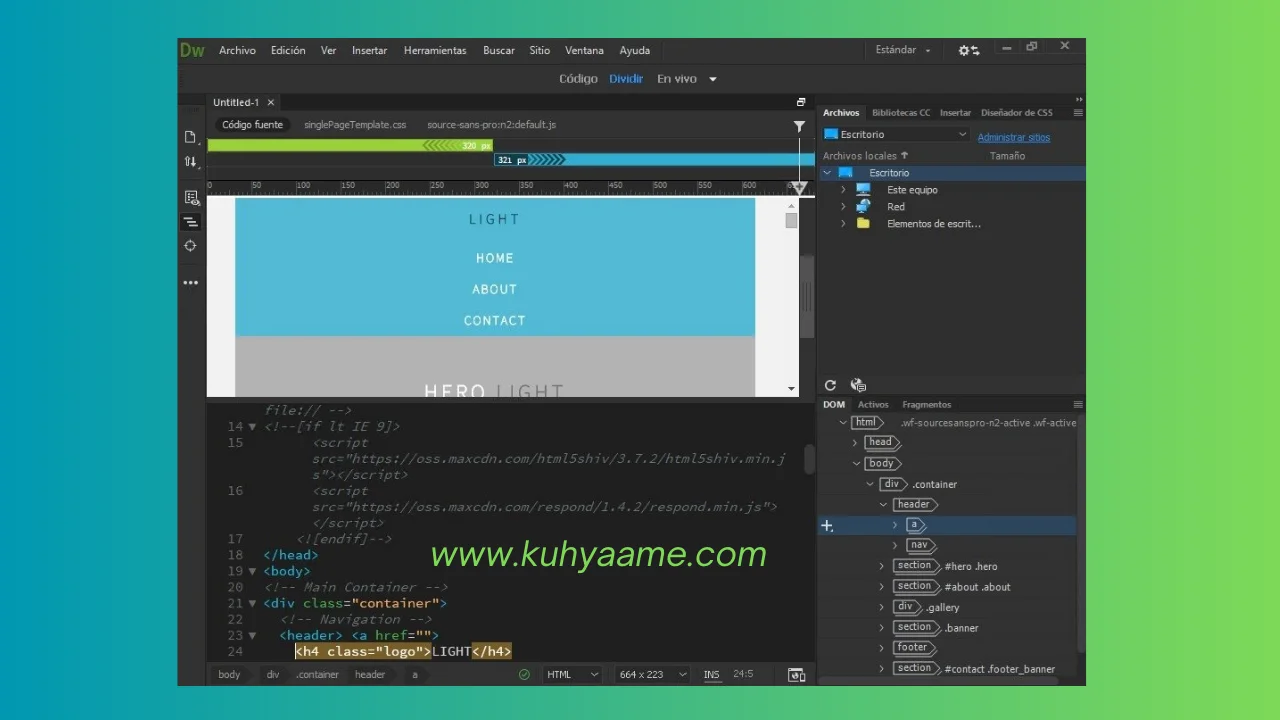This screenshot has height=720, width=1280.
Task: Open the Edición menu
Action: [x=288, y=50]
